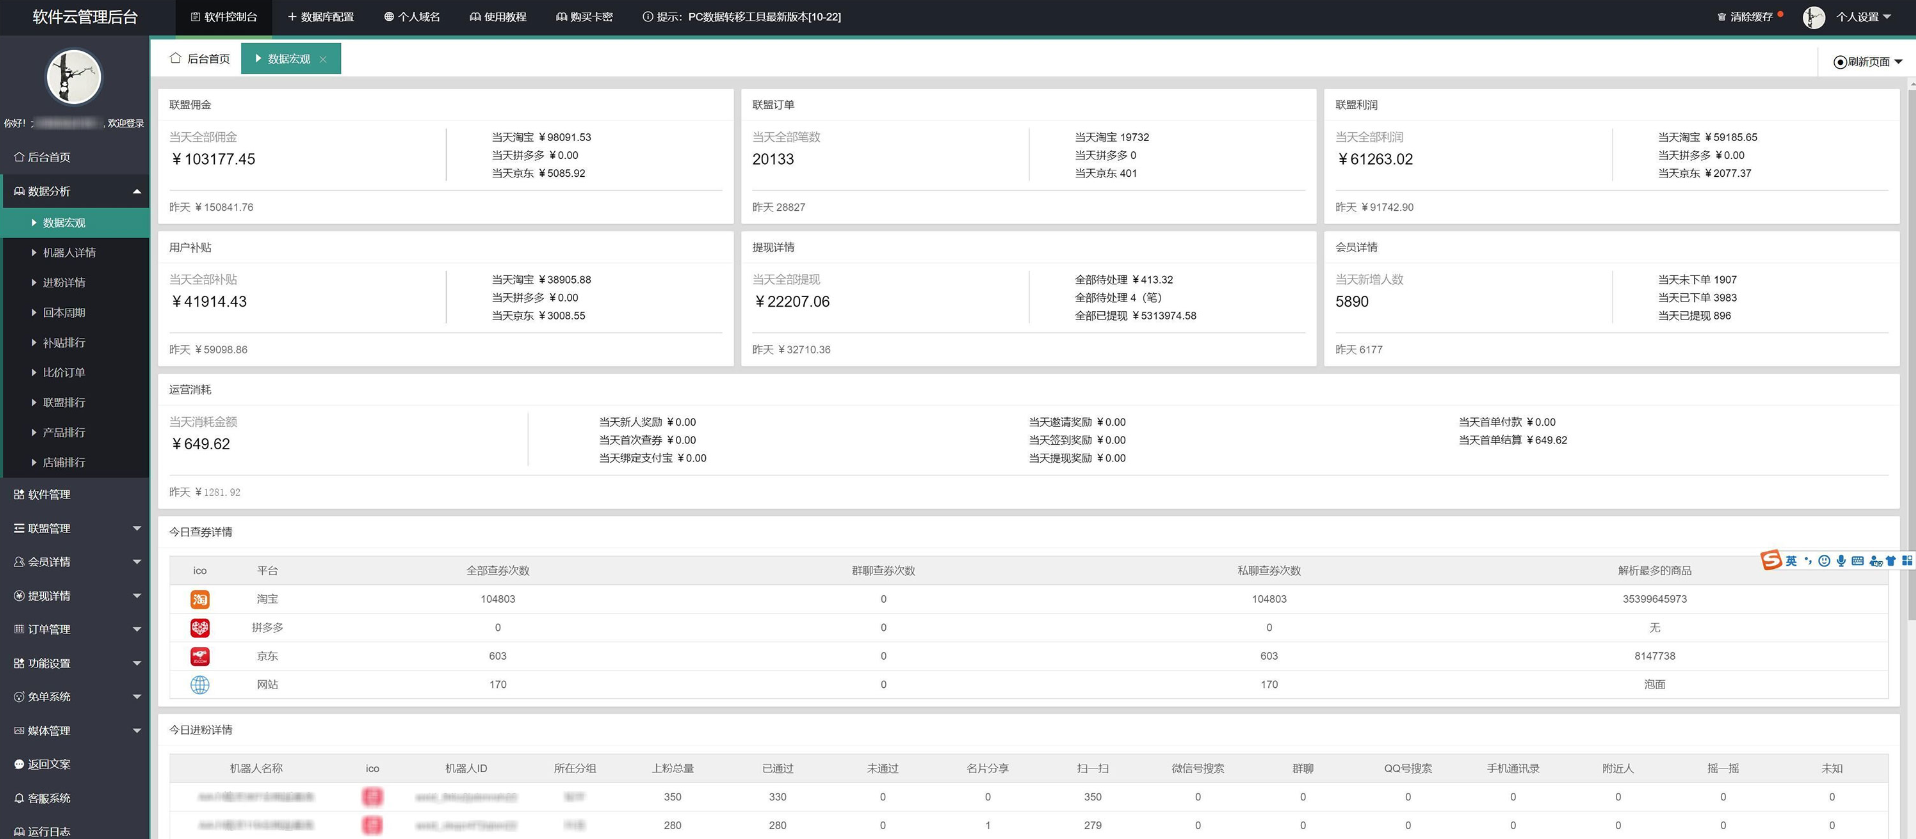1916x839 pixels.
Task: Select 店铺排行 in the sidebar
Action: point(75,463)
